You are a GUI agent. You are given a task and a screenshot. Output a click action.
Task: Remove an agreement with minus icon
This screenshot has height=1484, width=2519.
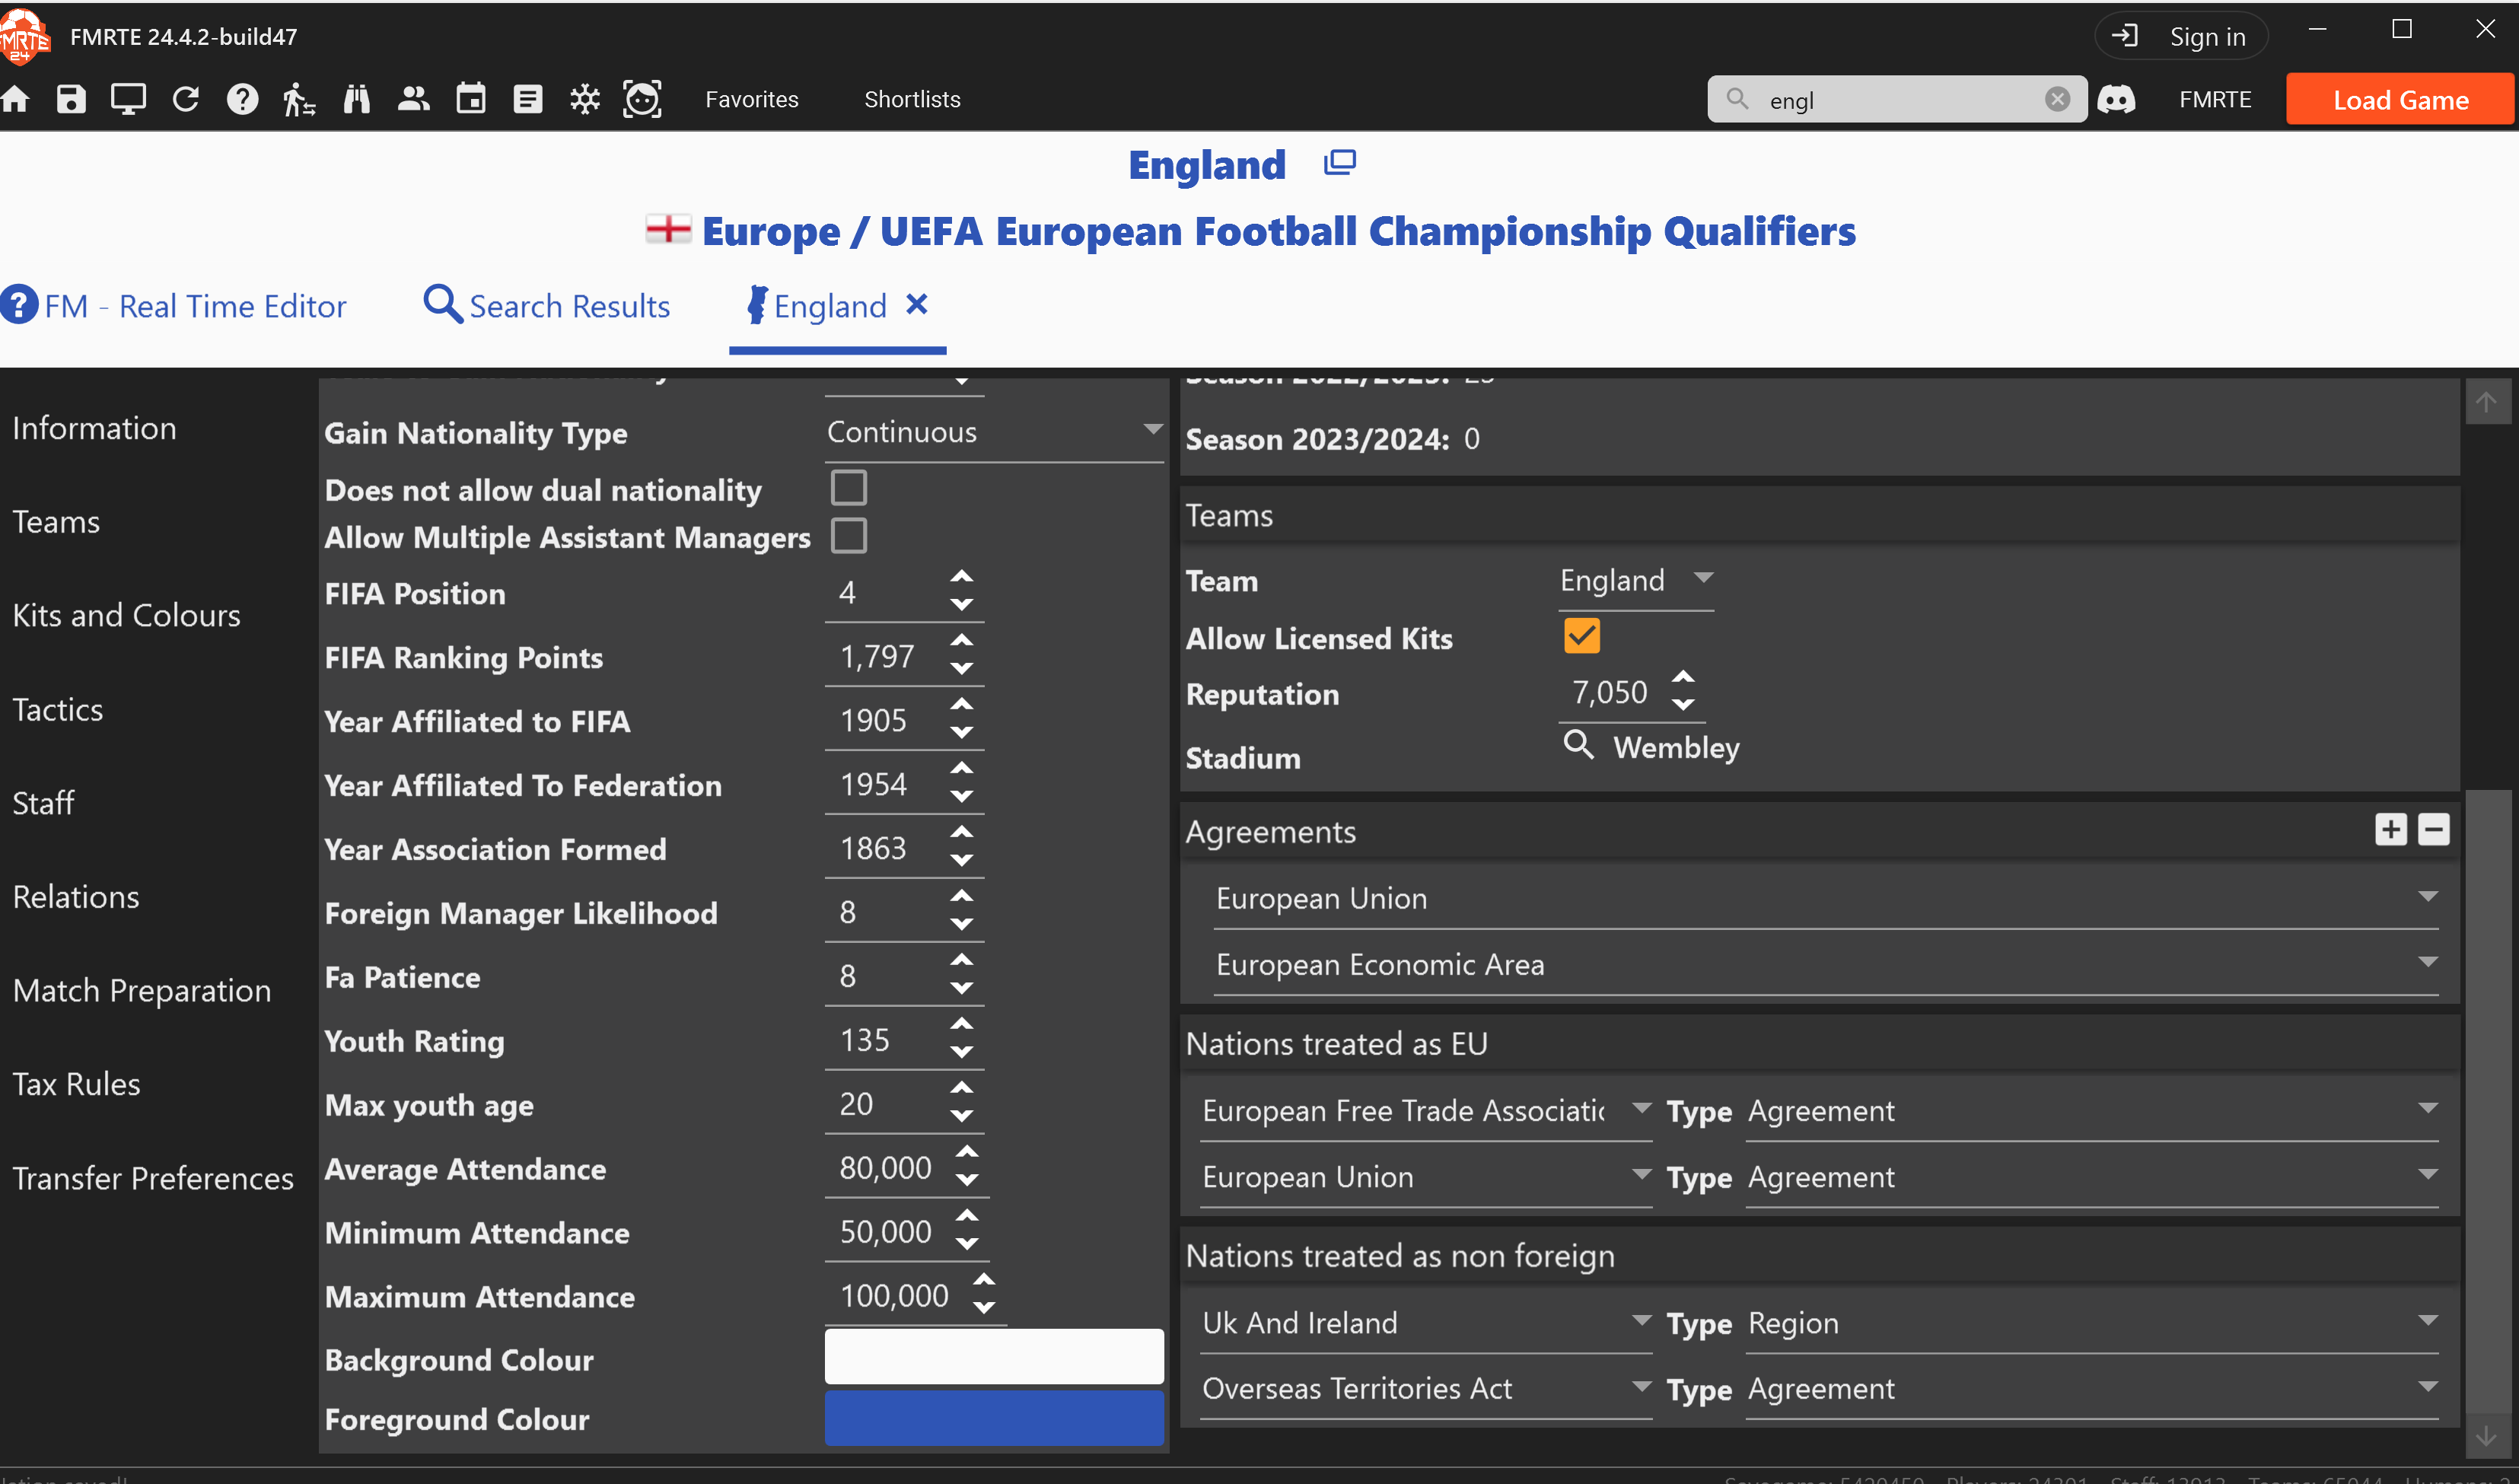[2434, 829]
